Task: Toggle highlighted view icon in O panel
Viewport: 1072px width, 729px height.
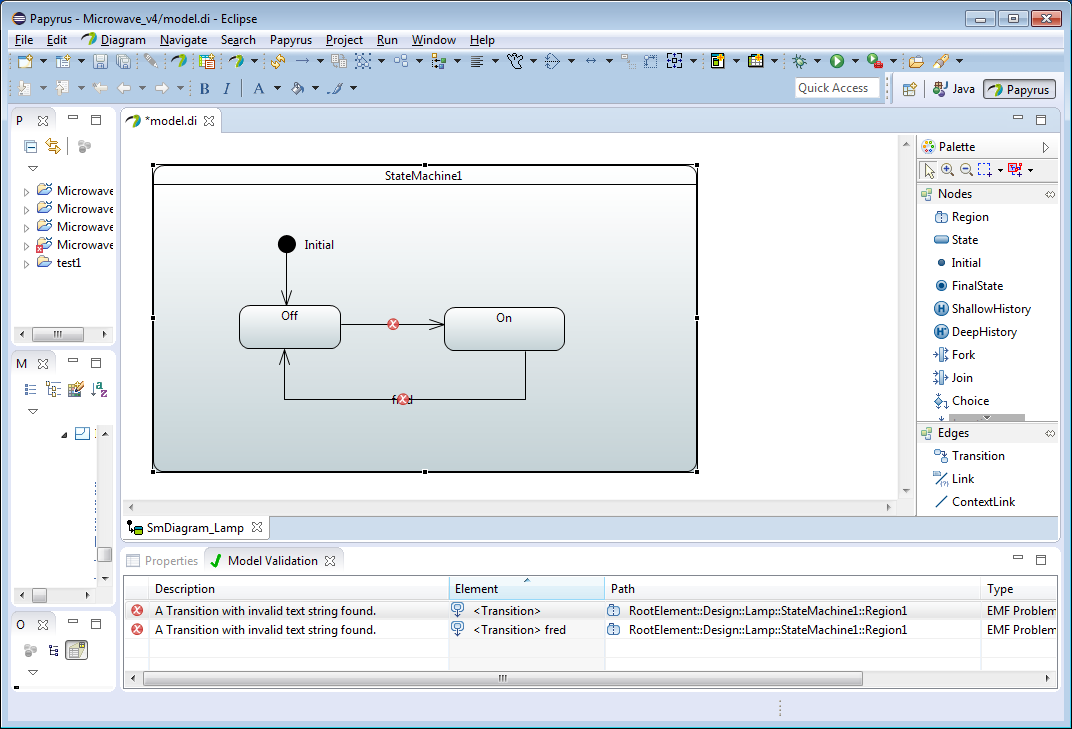Action: (x=77, y=650)
